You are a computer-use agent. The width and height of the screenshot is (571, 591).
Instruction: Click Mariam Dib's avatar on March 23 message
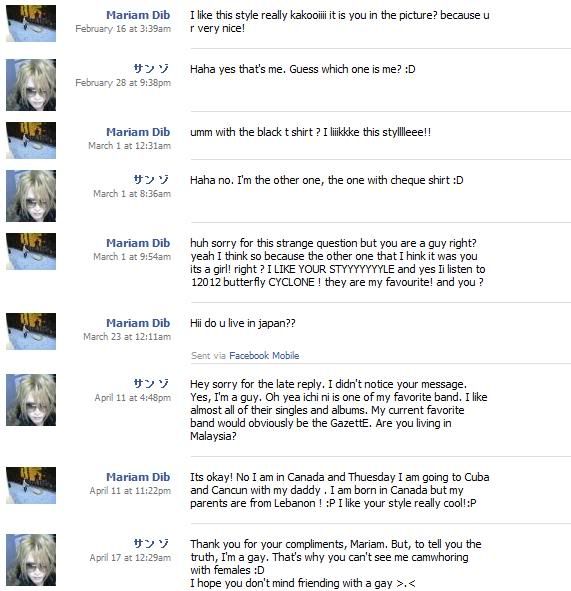(31, 331)
